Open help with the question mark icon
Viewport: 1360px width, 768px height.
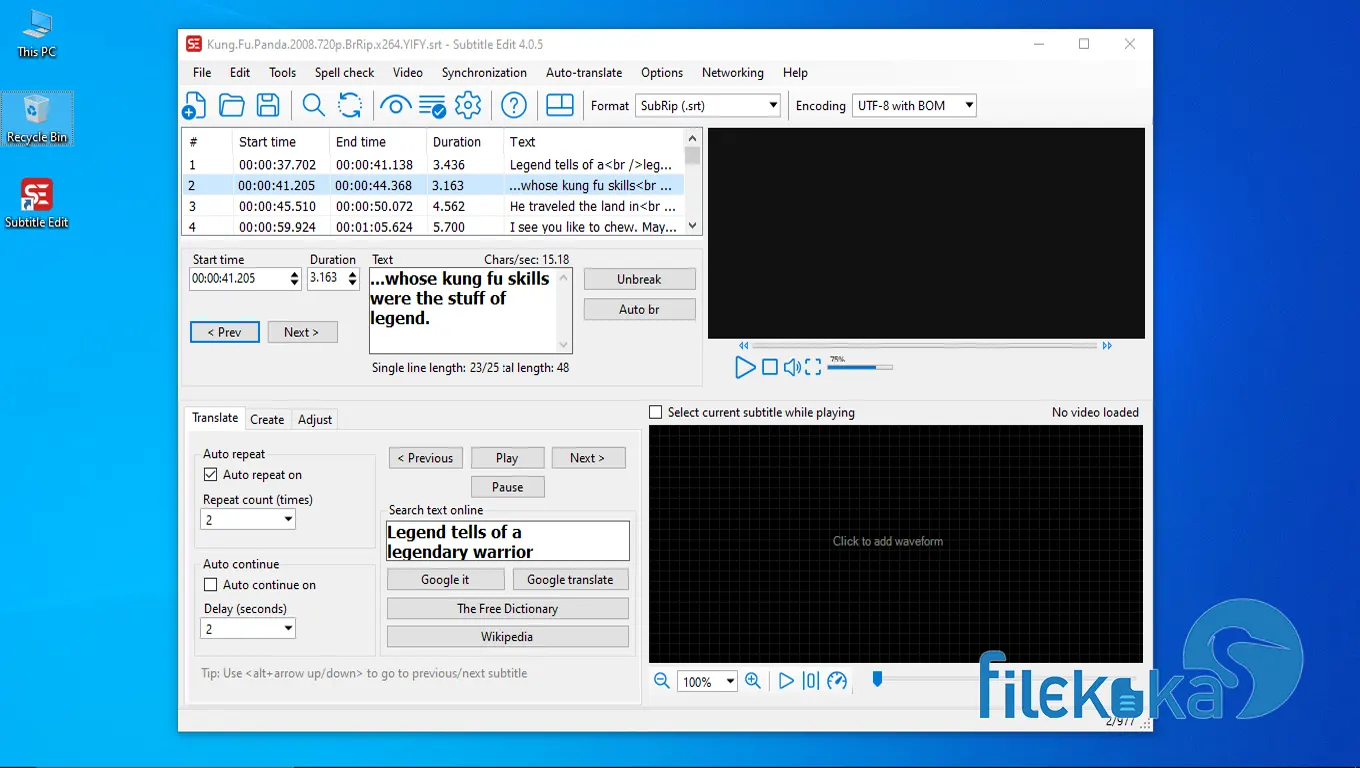point(514,105)
